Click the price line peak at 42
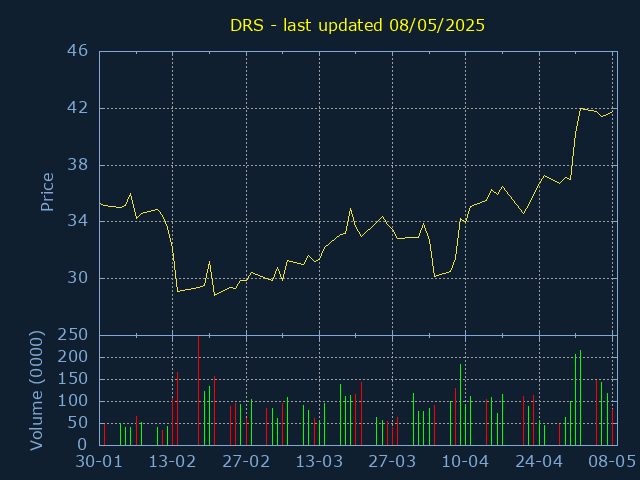Screen dimensions: 640x480 [x=580, y=109]
